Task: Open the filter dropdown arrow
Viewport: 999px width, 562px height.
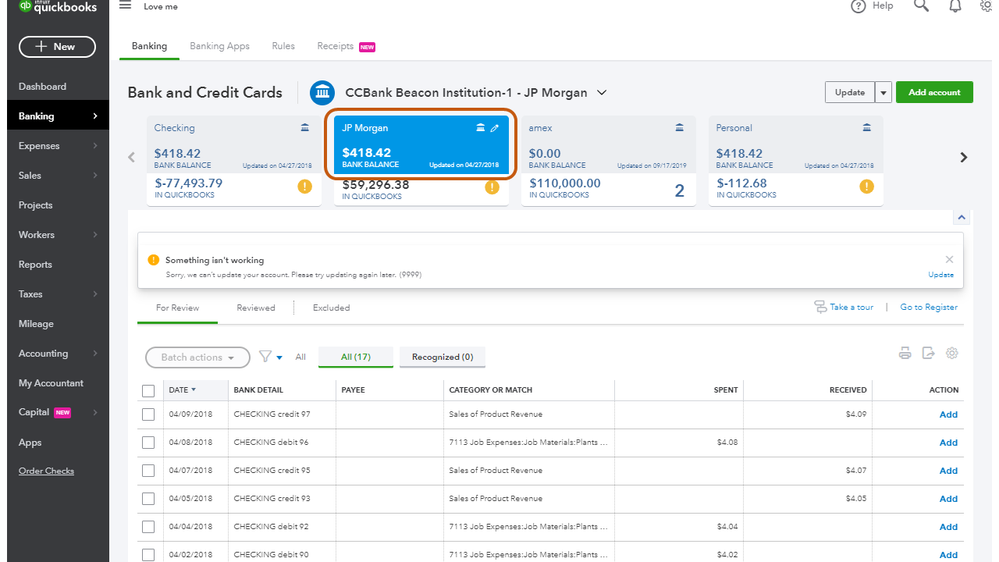Action: (x=279, y=358)
